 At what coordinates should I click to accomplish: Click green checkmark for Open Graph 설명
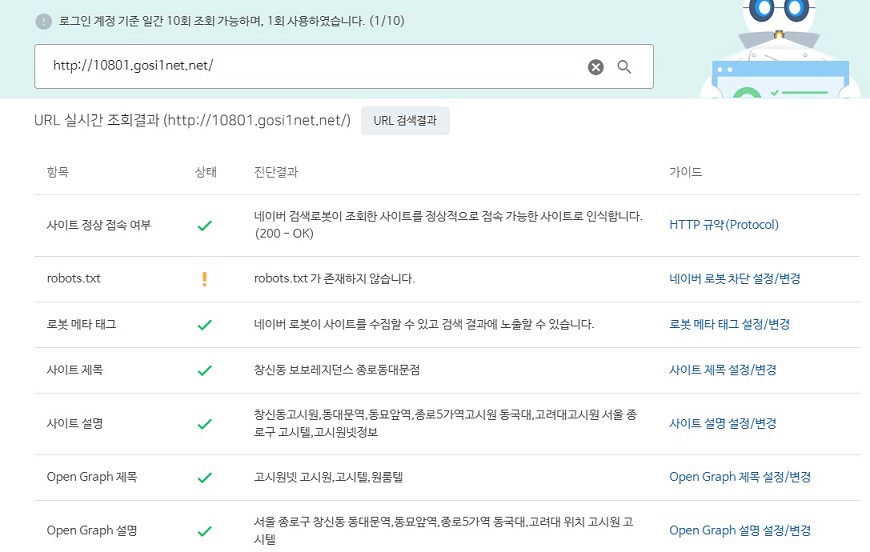[204, 531]
